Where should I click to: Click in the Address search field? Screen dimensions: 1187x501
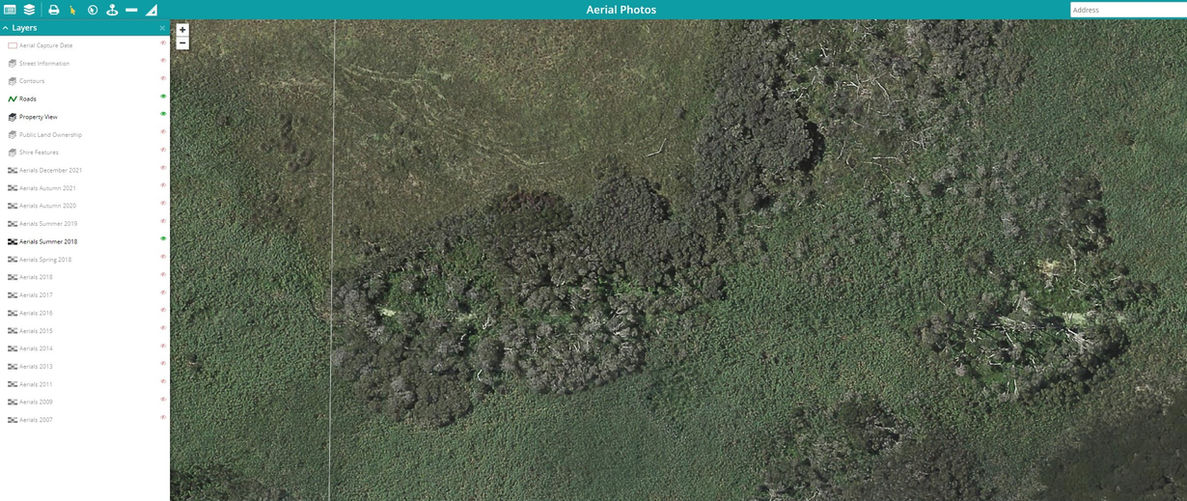tap(1128, 10)
